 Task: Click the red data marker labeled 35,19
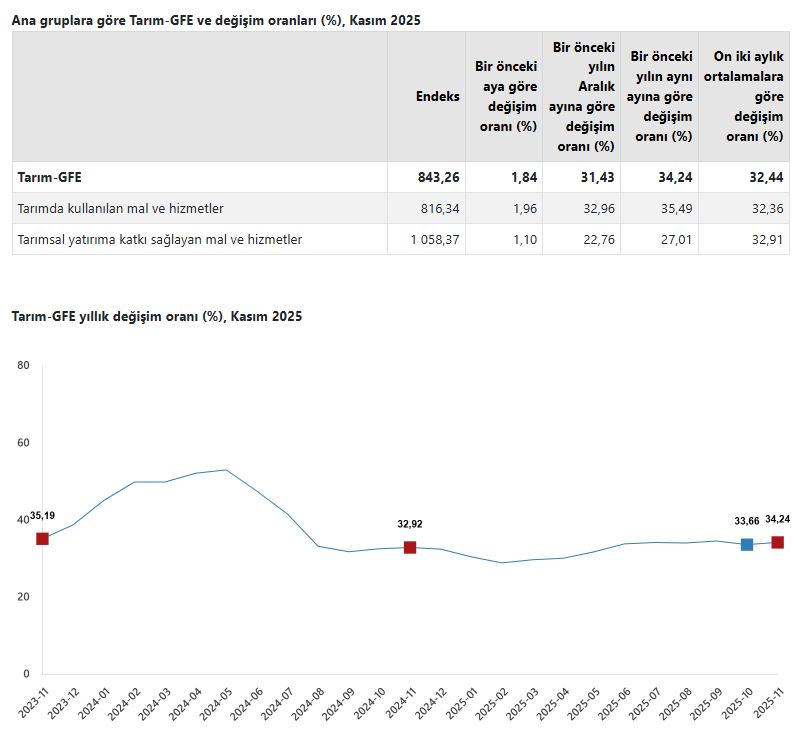coord(42,539)
